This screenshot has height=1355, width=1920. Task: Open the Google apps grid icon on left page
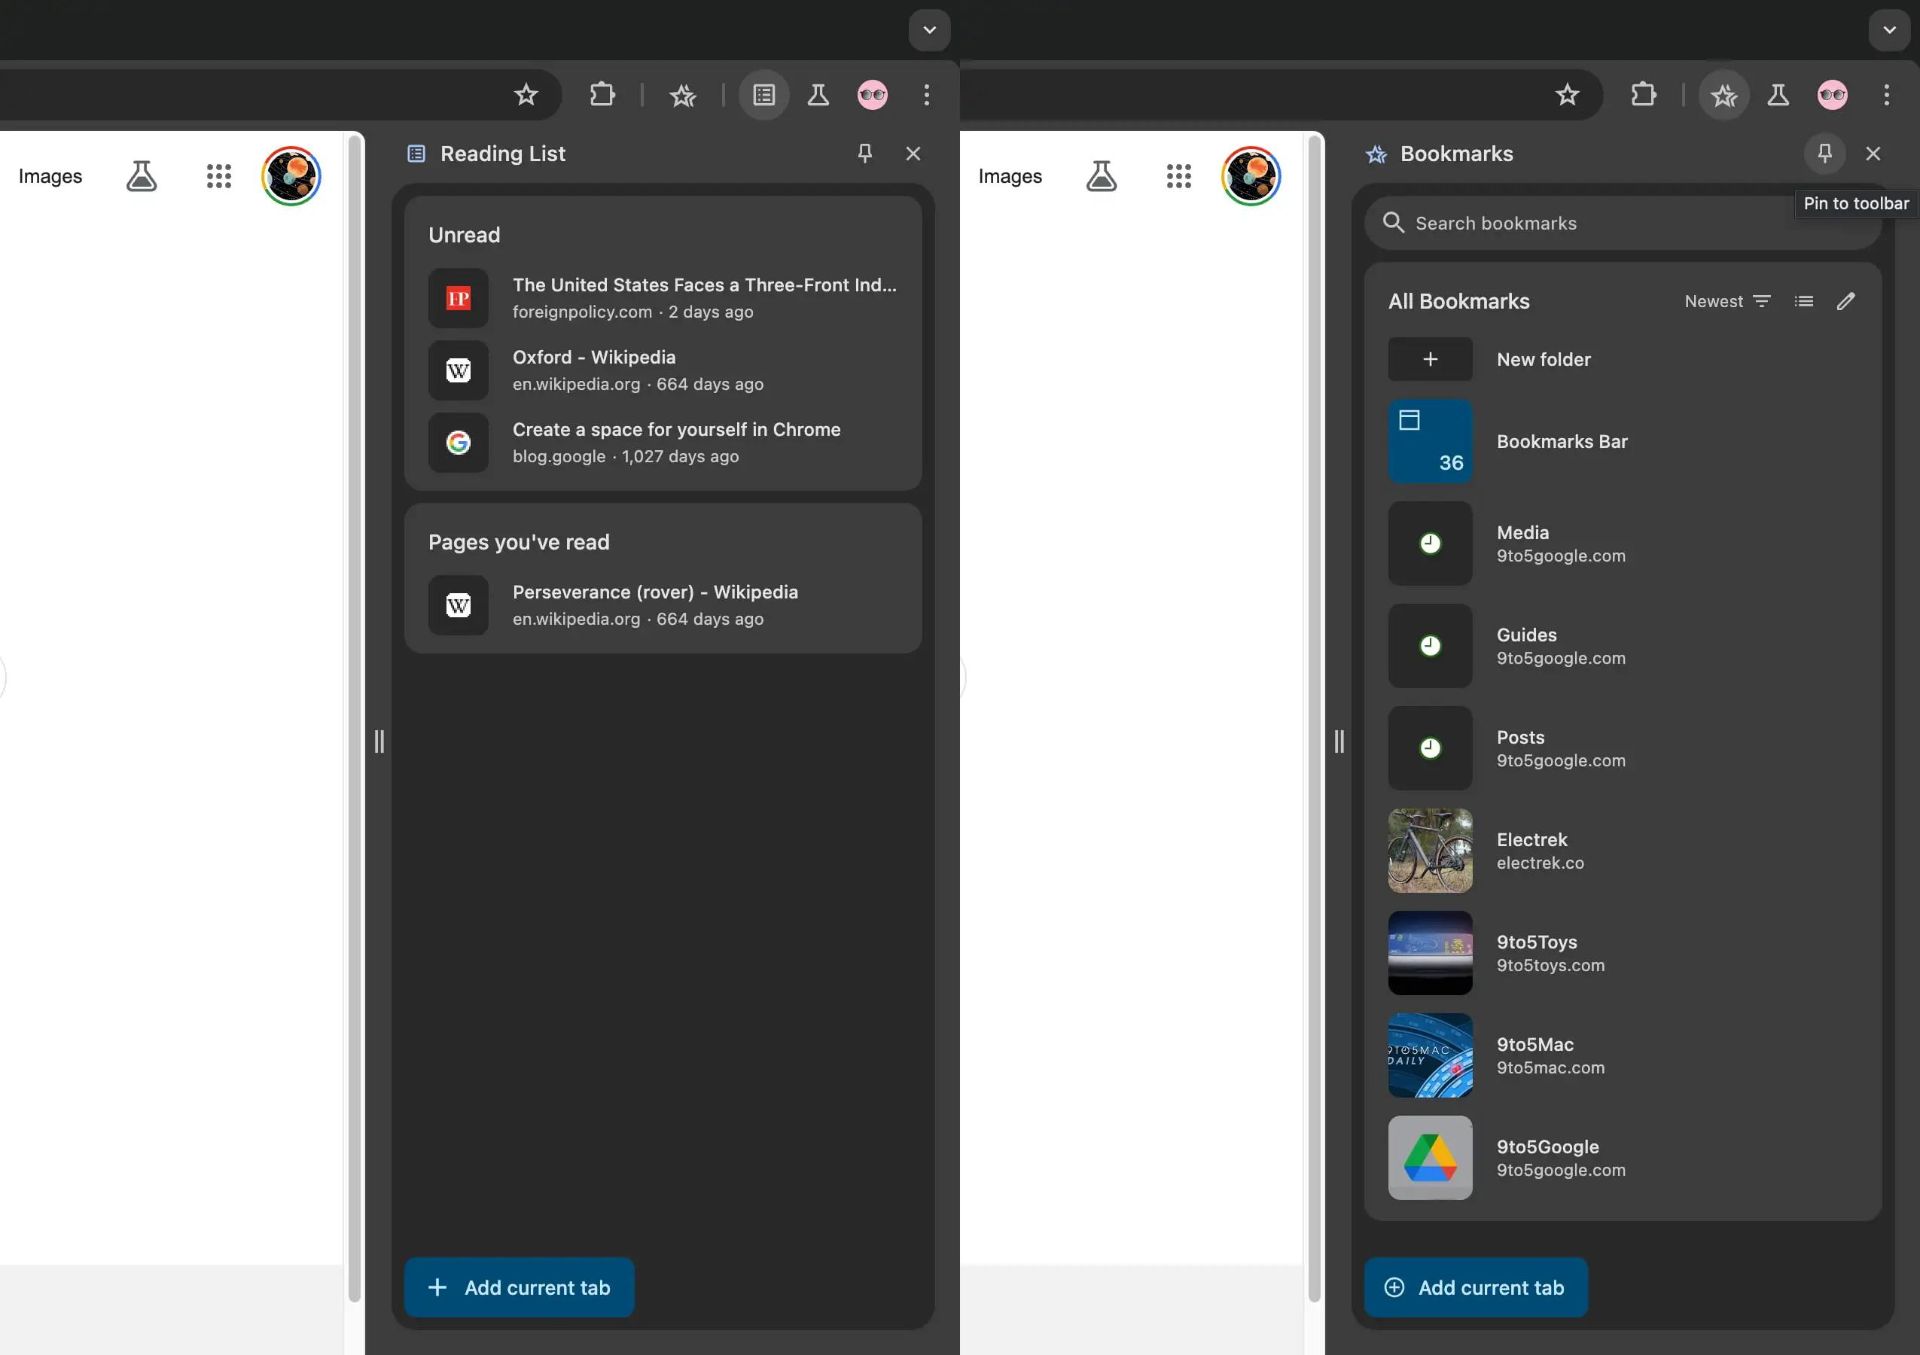(x=219, y=176)
